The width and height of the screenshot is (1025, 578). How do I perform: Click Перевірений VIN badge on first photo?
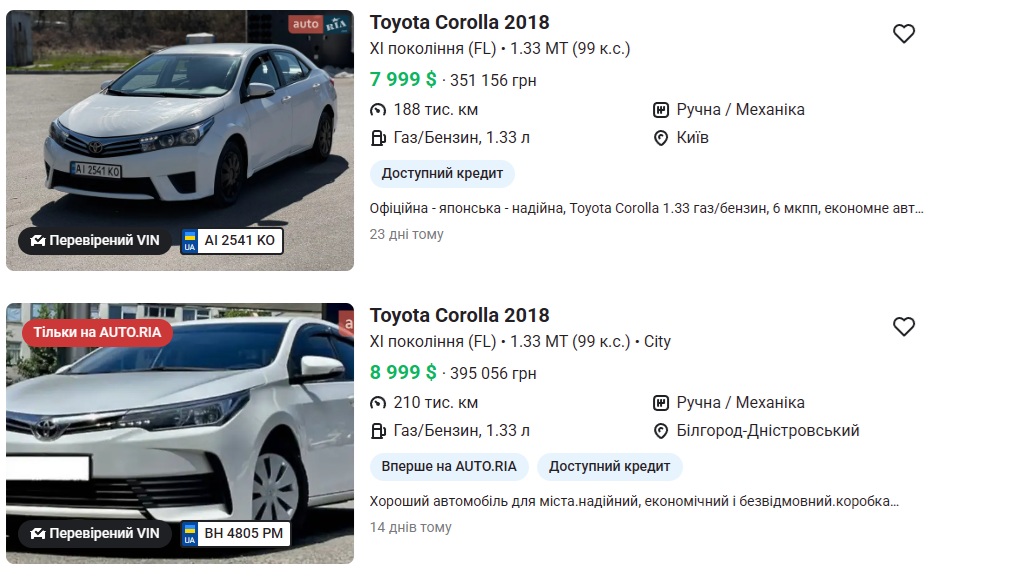94,241
